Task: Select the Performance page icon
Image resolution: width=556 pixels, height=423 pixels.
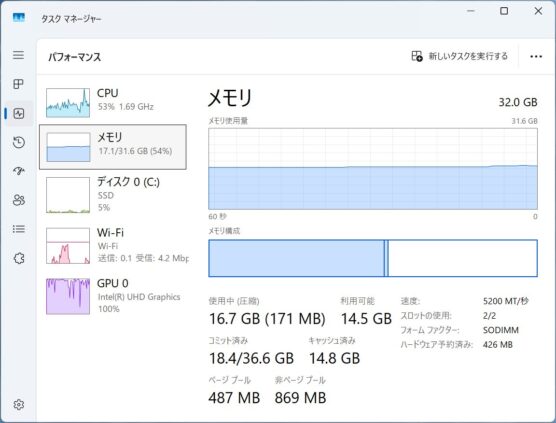Action: pyautogui.click(x=18, y=113)
